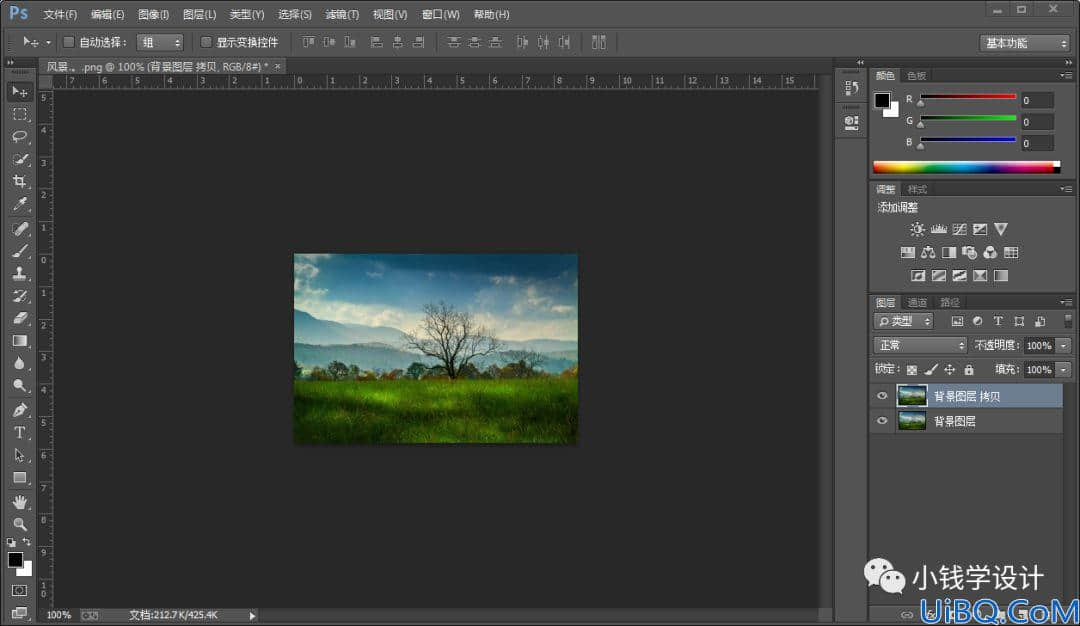Open the Color panel flyout menu
Viewport: 1080px width, 626px height.
[x=1066, y=75]
